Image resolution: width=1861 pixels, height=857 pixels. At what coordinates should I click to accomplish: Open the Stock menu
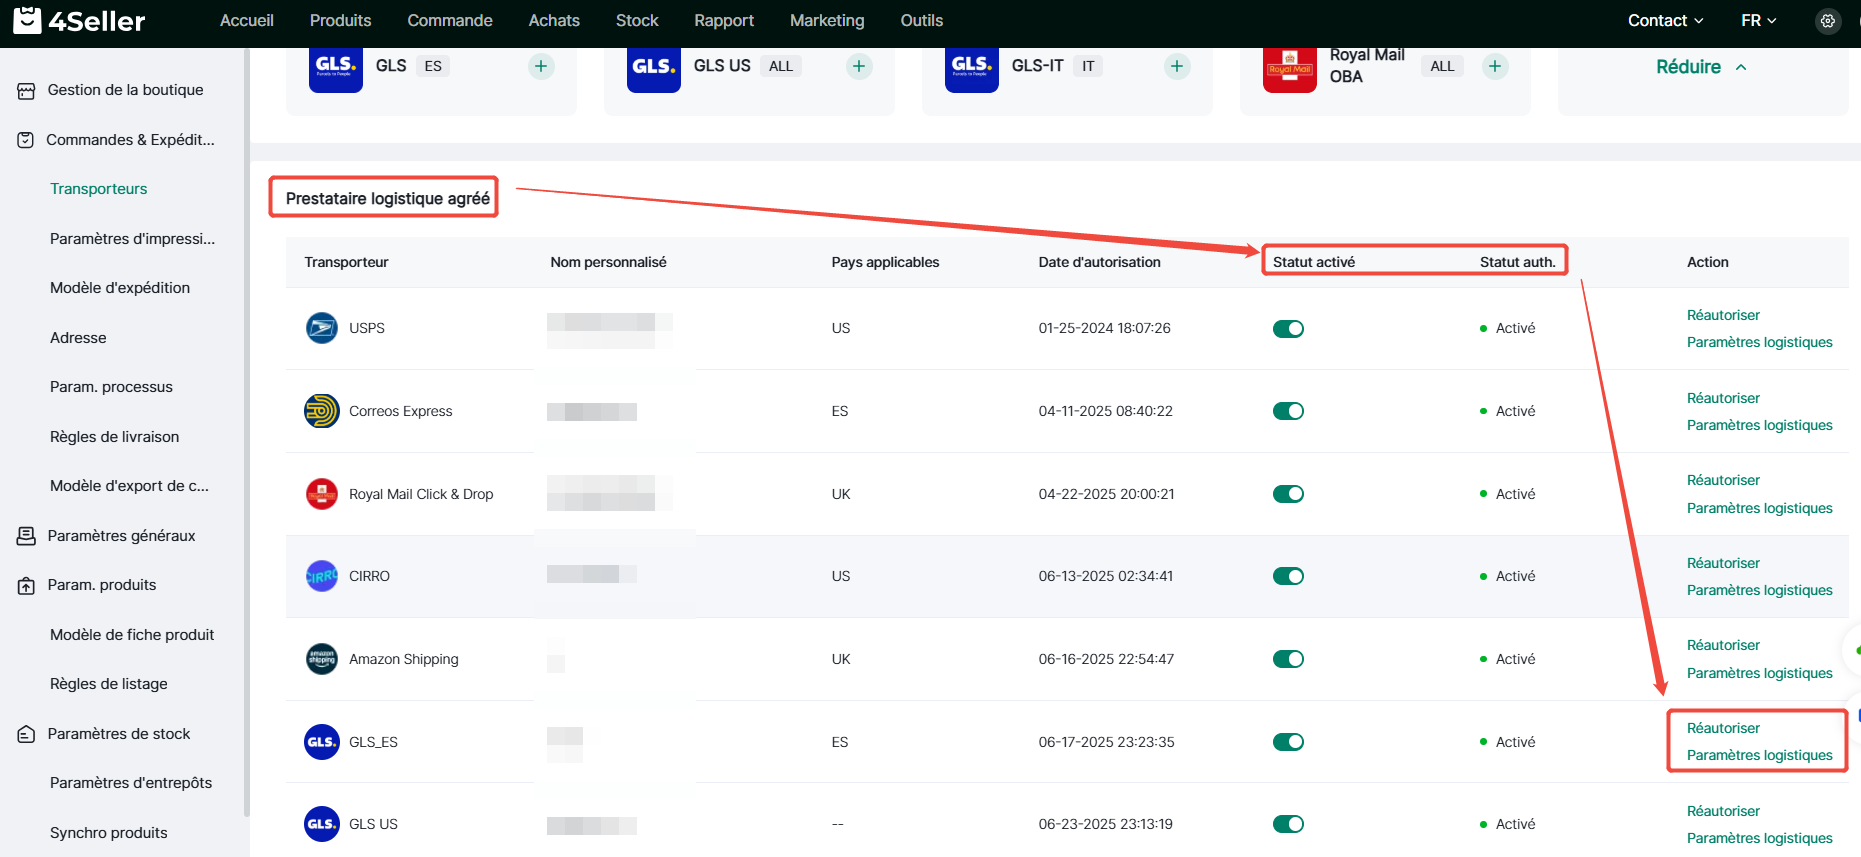[x=637, y=20]
